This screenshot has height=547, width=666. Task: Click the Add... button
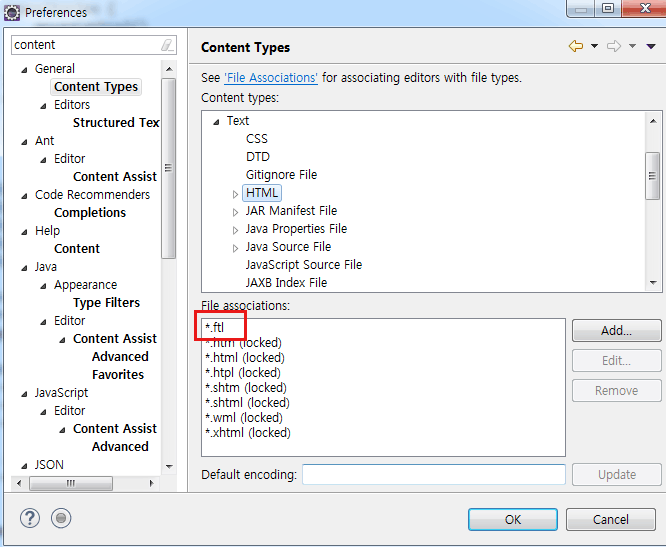(616, 330)
